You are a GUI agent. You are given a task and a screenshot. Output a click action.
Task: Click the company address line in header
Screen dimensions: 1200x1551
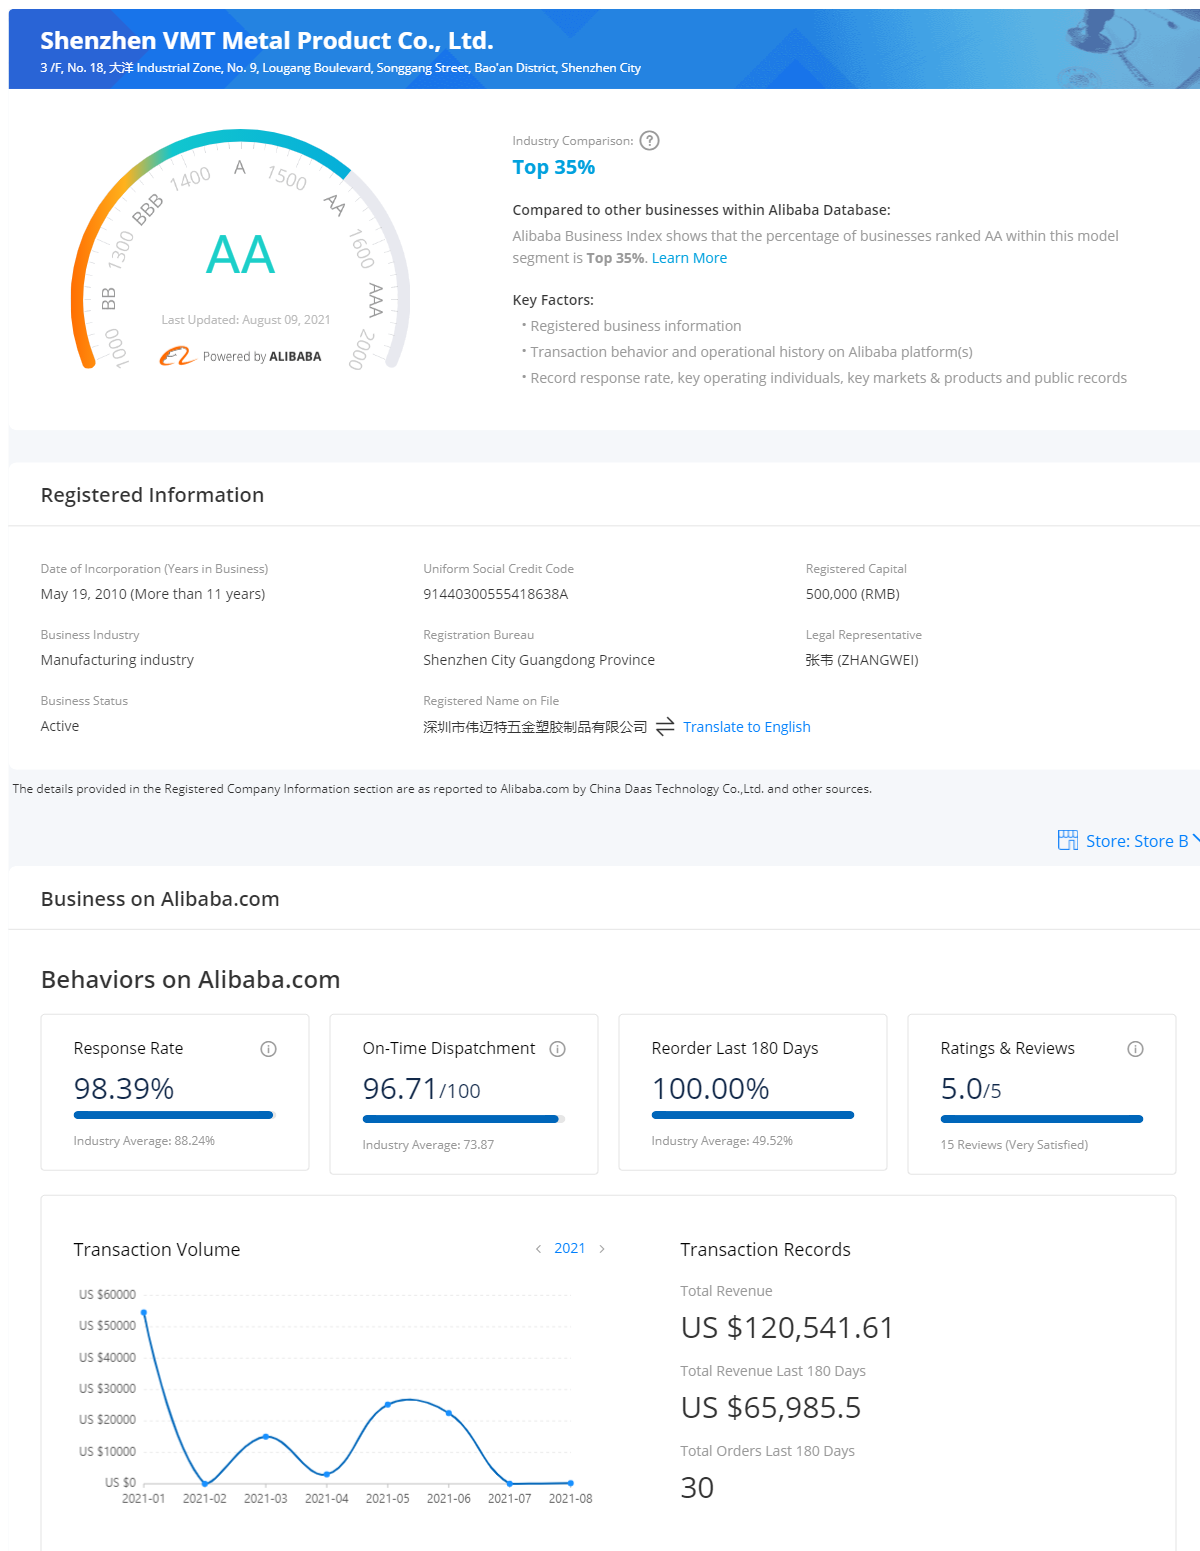coord(341,68)
